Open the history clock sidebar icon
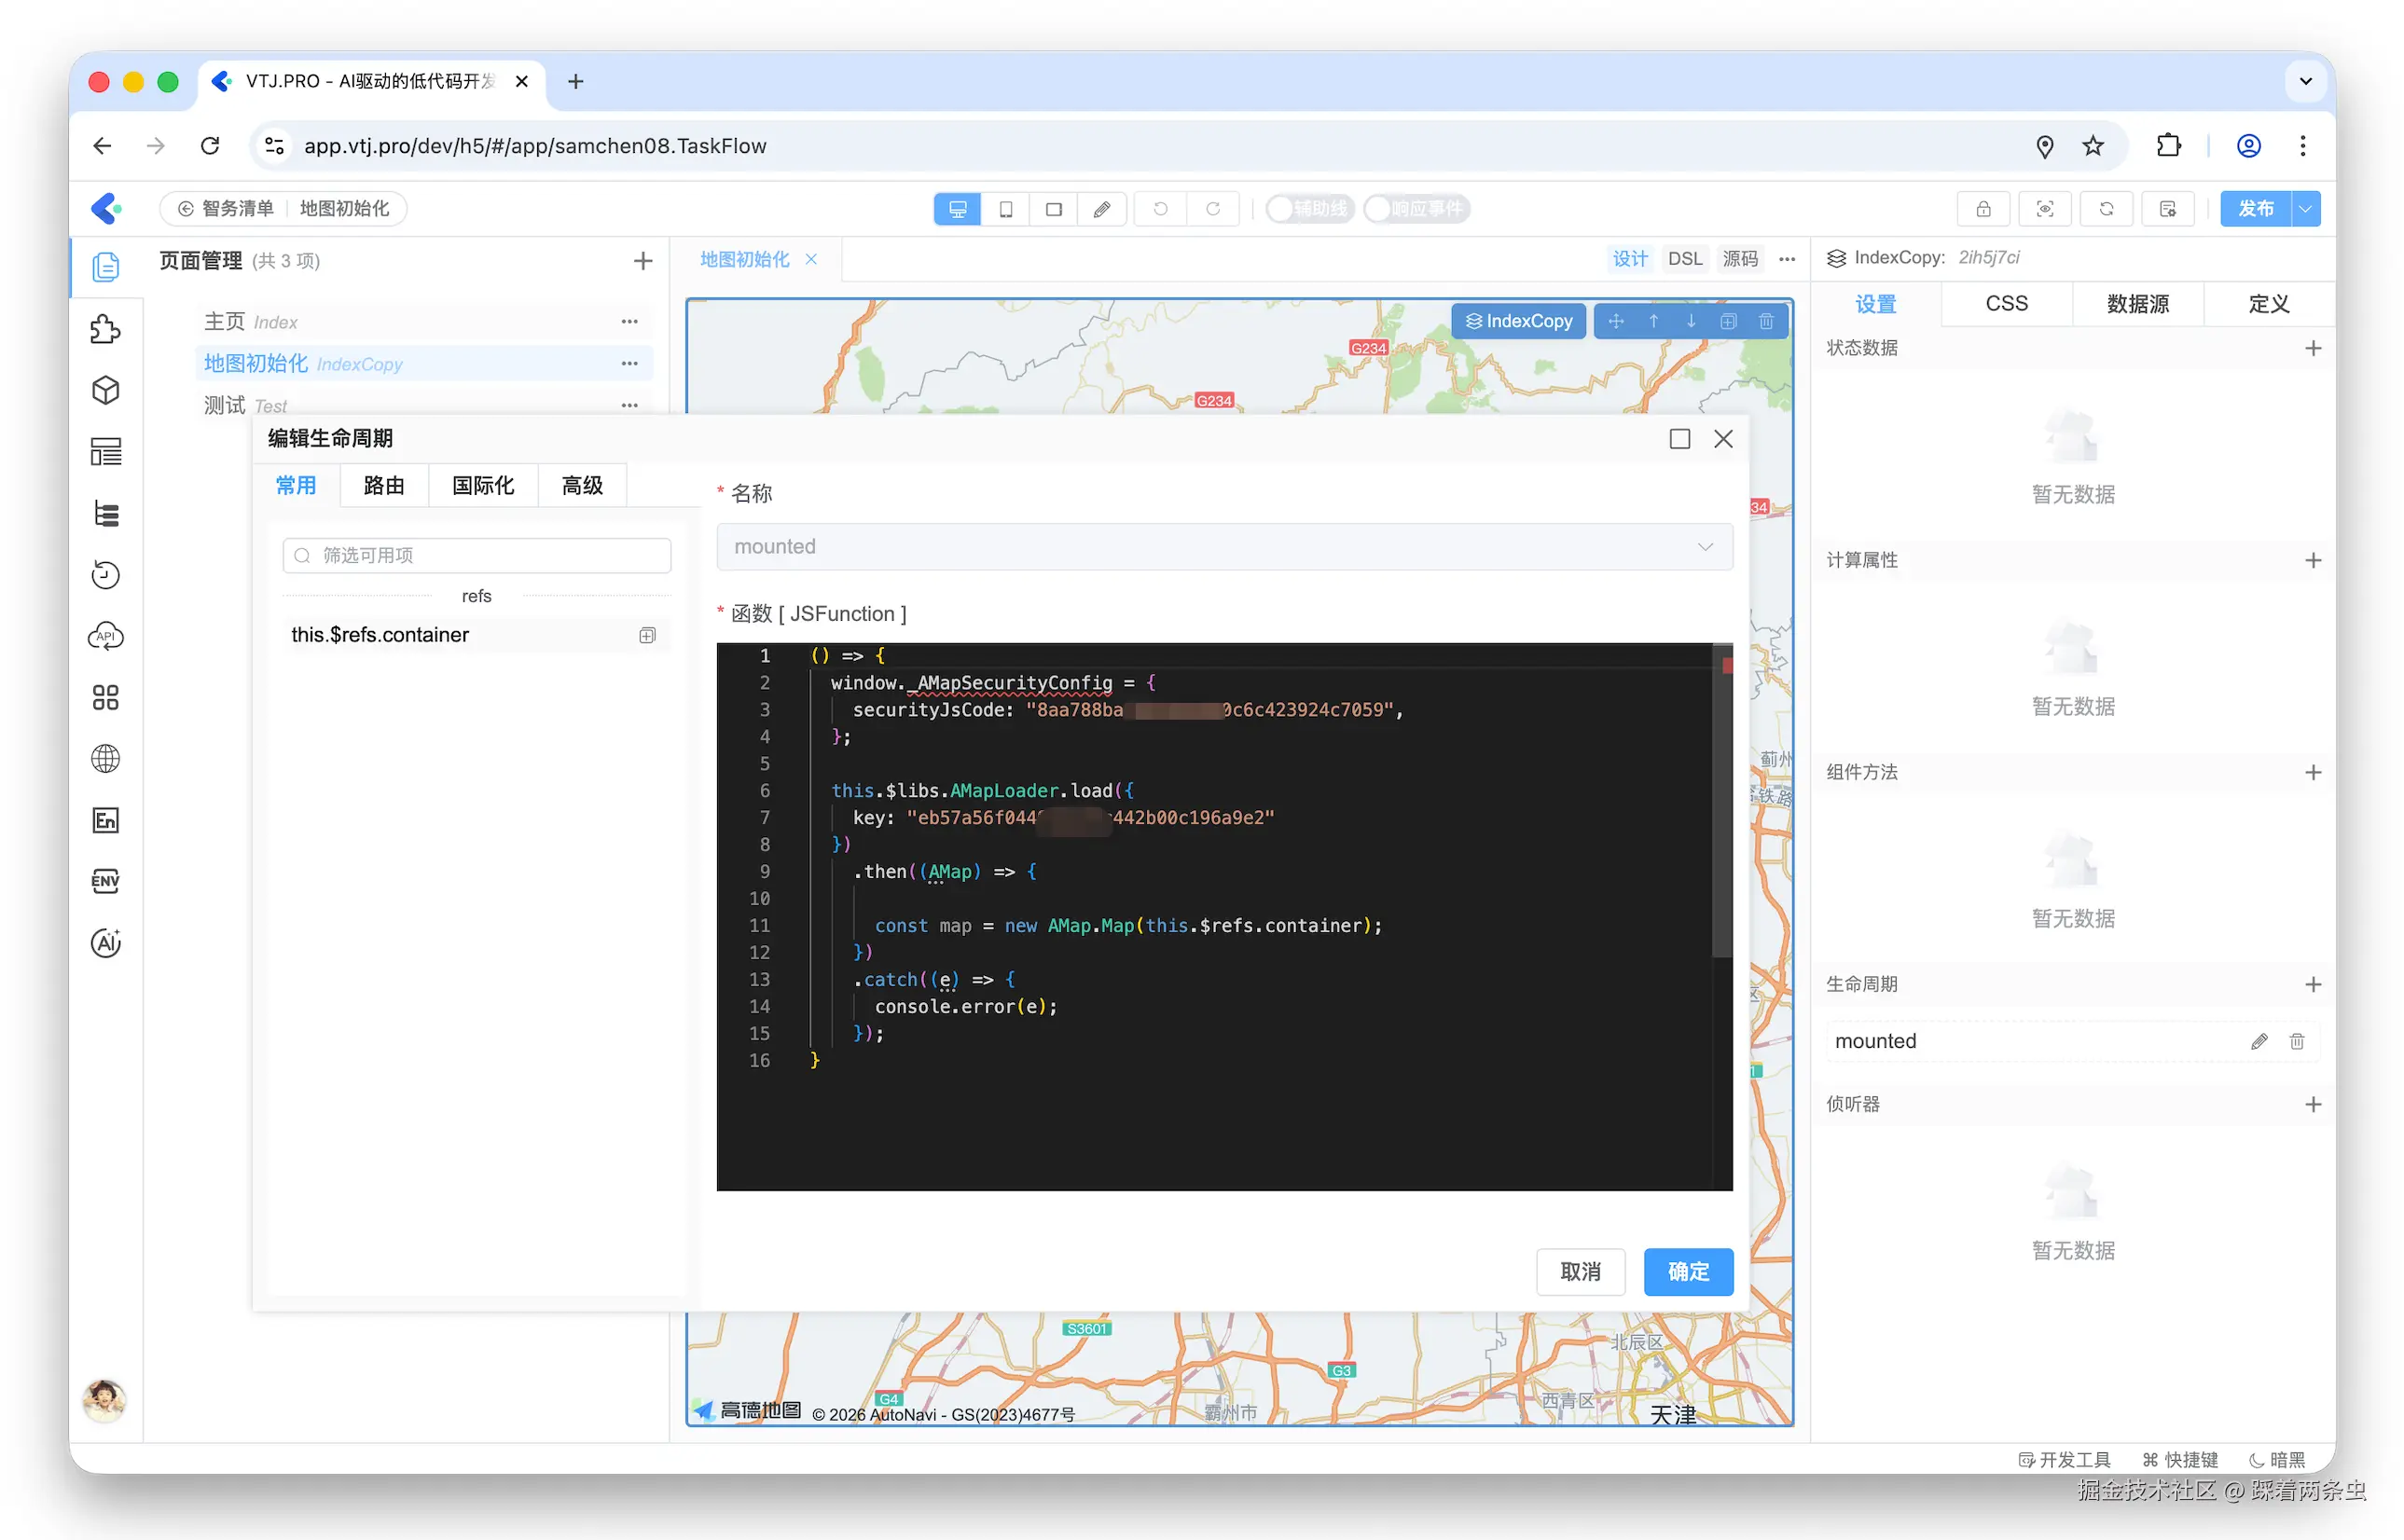The image size is (2404, 1540). pos(106,575)
